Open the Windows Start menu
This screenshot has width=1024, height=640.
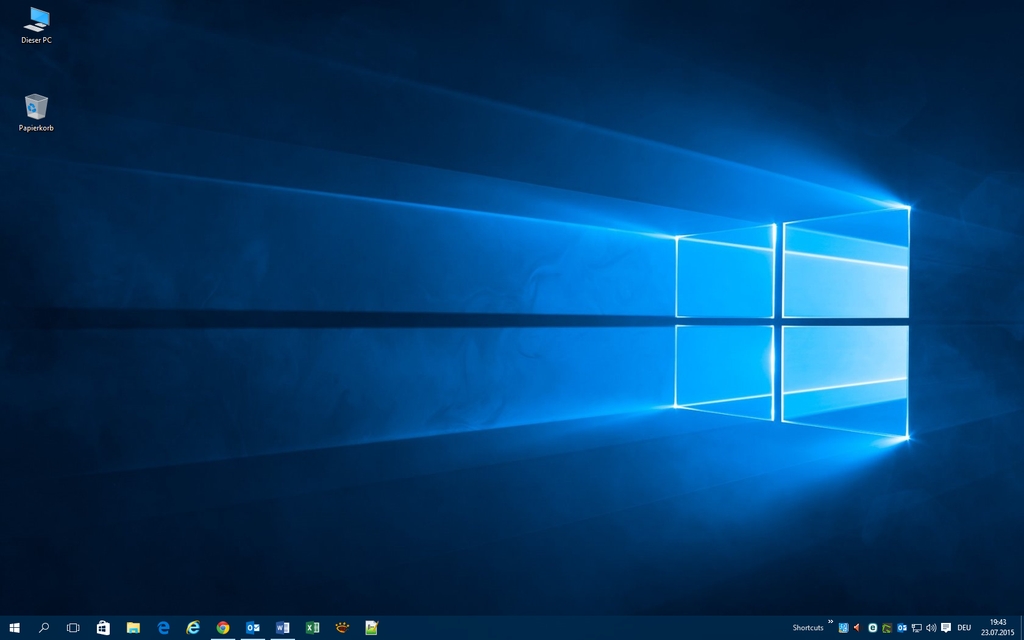tap(14, 628)
